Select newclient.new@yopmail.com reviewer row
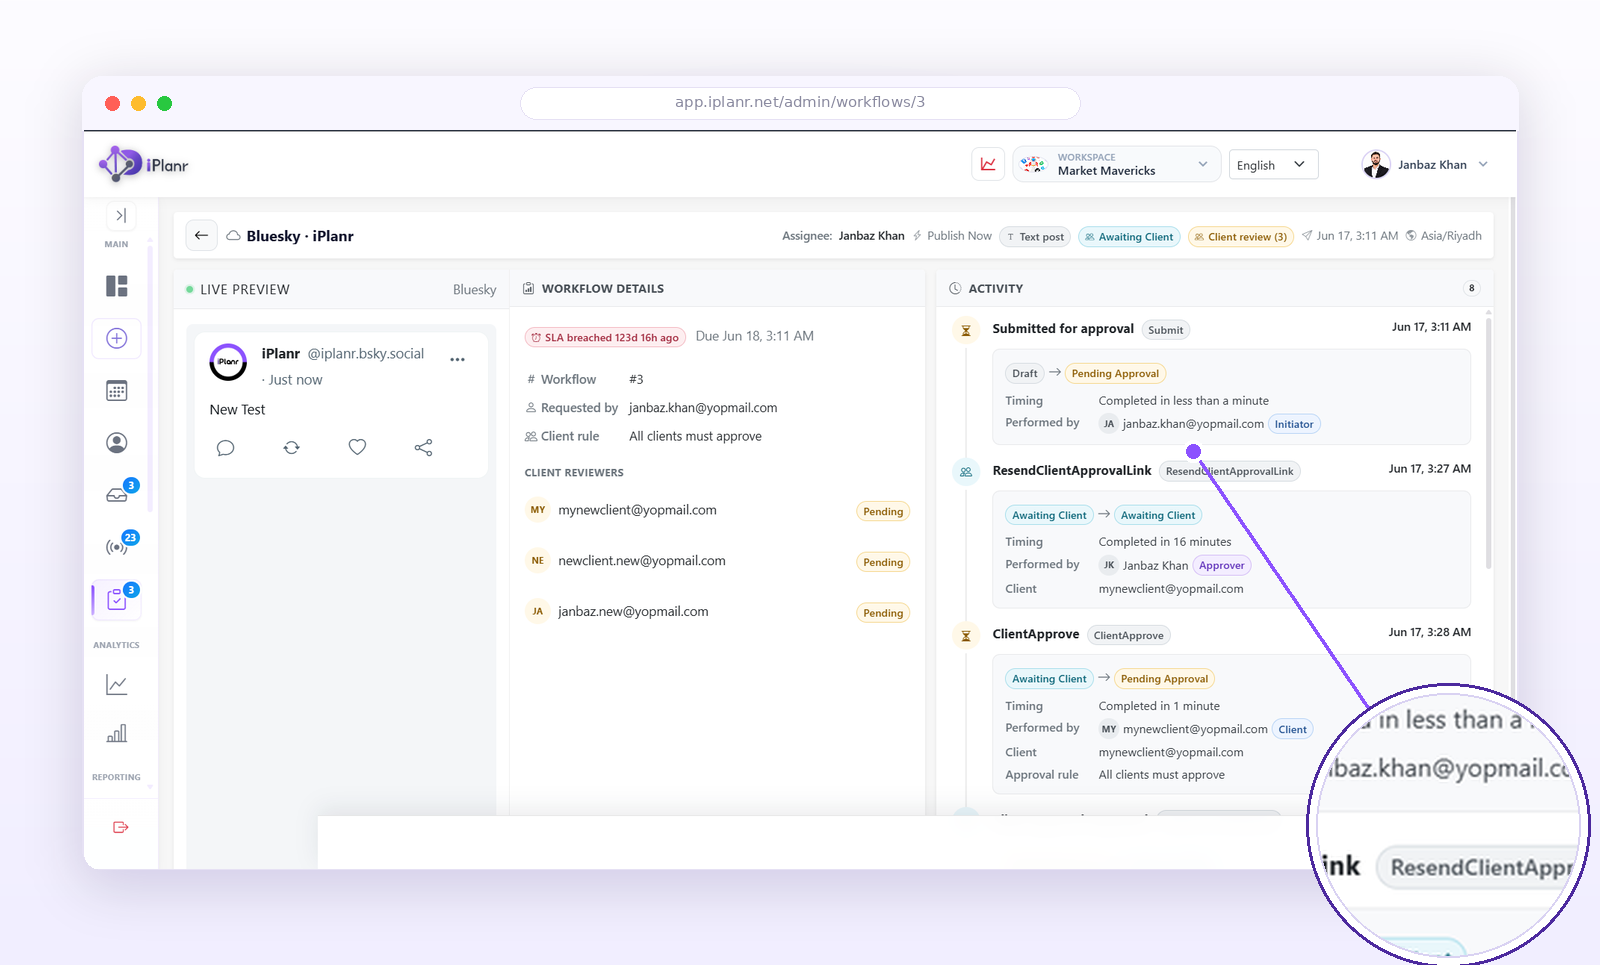1600x965 pixels. [717, 561]
